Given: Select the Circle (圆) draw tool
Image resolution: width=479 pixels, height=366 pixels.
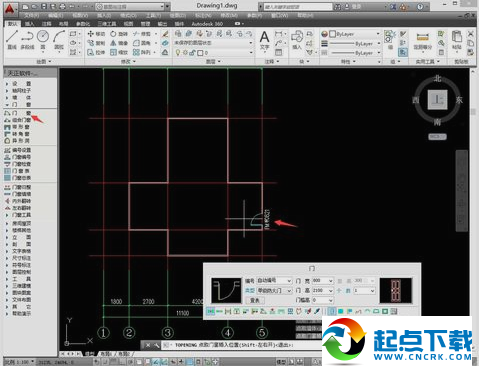Looking at the screenshot, I should [43, 39].
